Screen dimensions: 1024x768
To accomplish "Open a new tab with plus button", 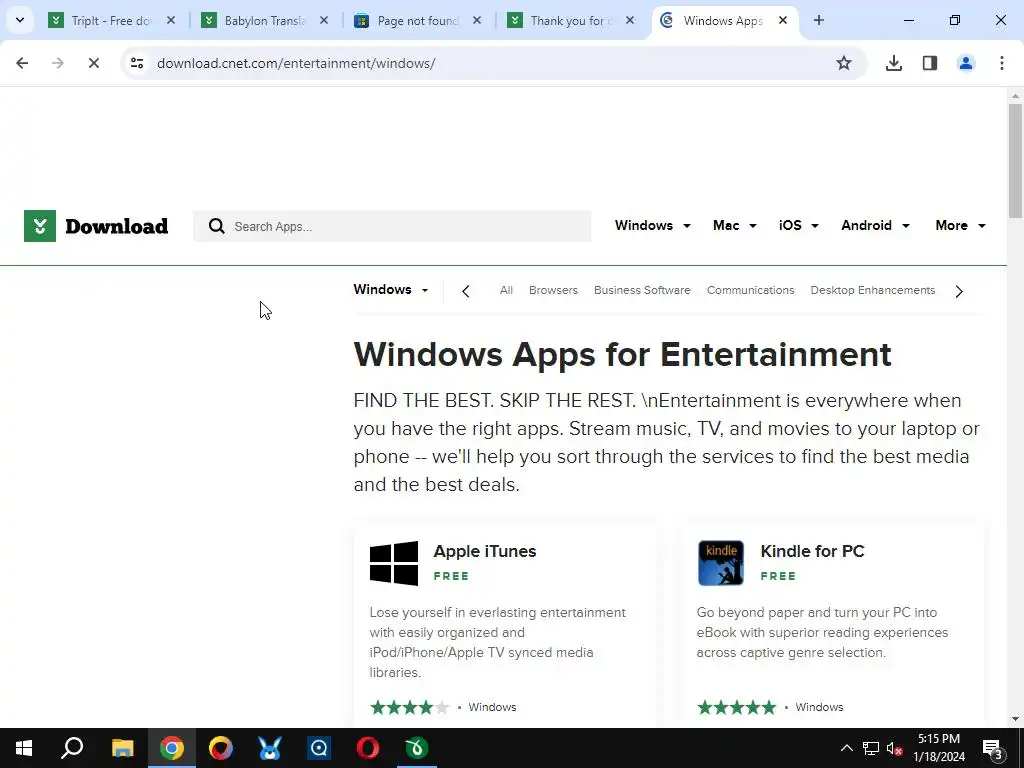I will (x=819, y=20).
